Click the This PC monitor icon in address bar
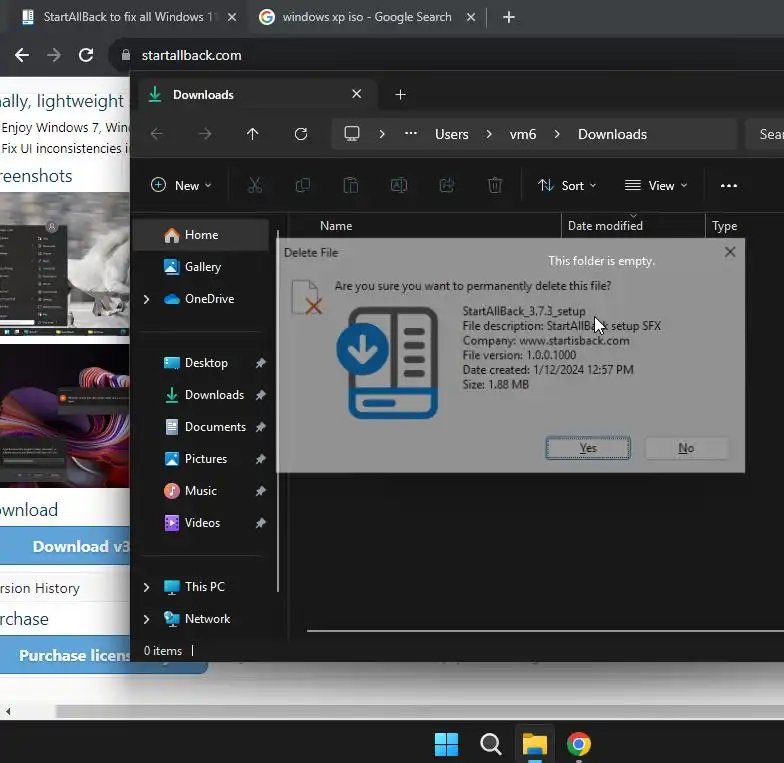784x763 pixels. pyautogui.click(x=352, y=134)
